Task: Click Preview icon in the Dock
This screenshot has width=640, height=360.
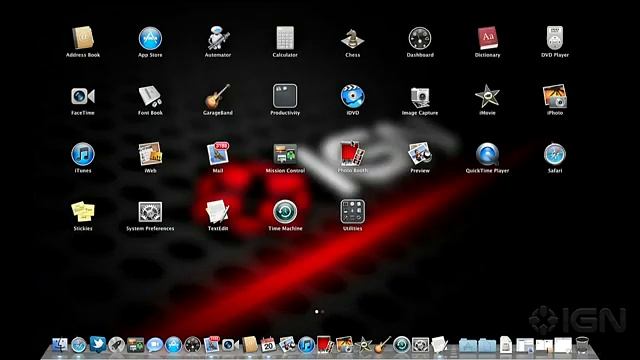Action: tap(287, 345)
